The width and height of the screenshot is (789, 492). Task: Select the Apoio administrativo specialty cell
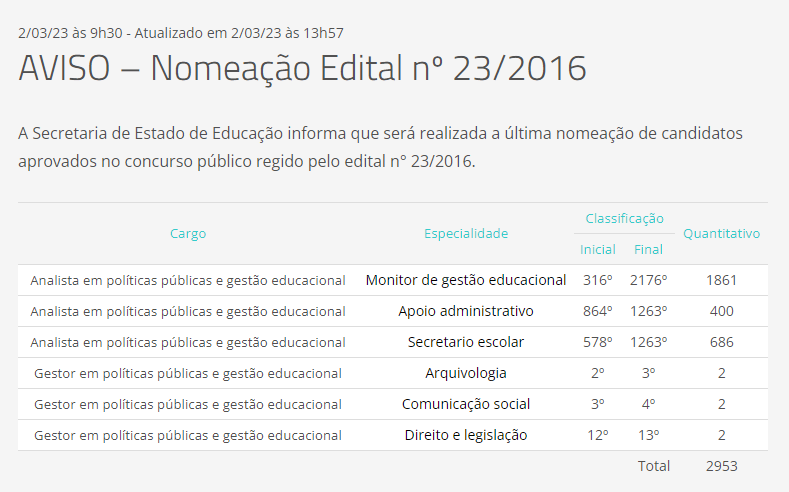(x=466, y=311)
